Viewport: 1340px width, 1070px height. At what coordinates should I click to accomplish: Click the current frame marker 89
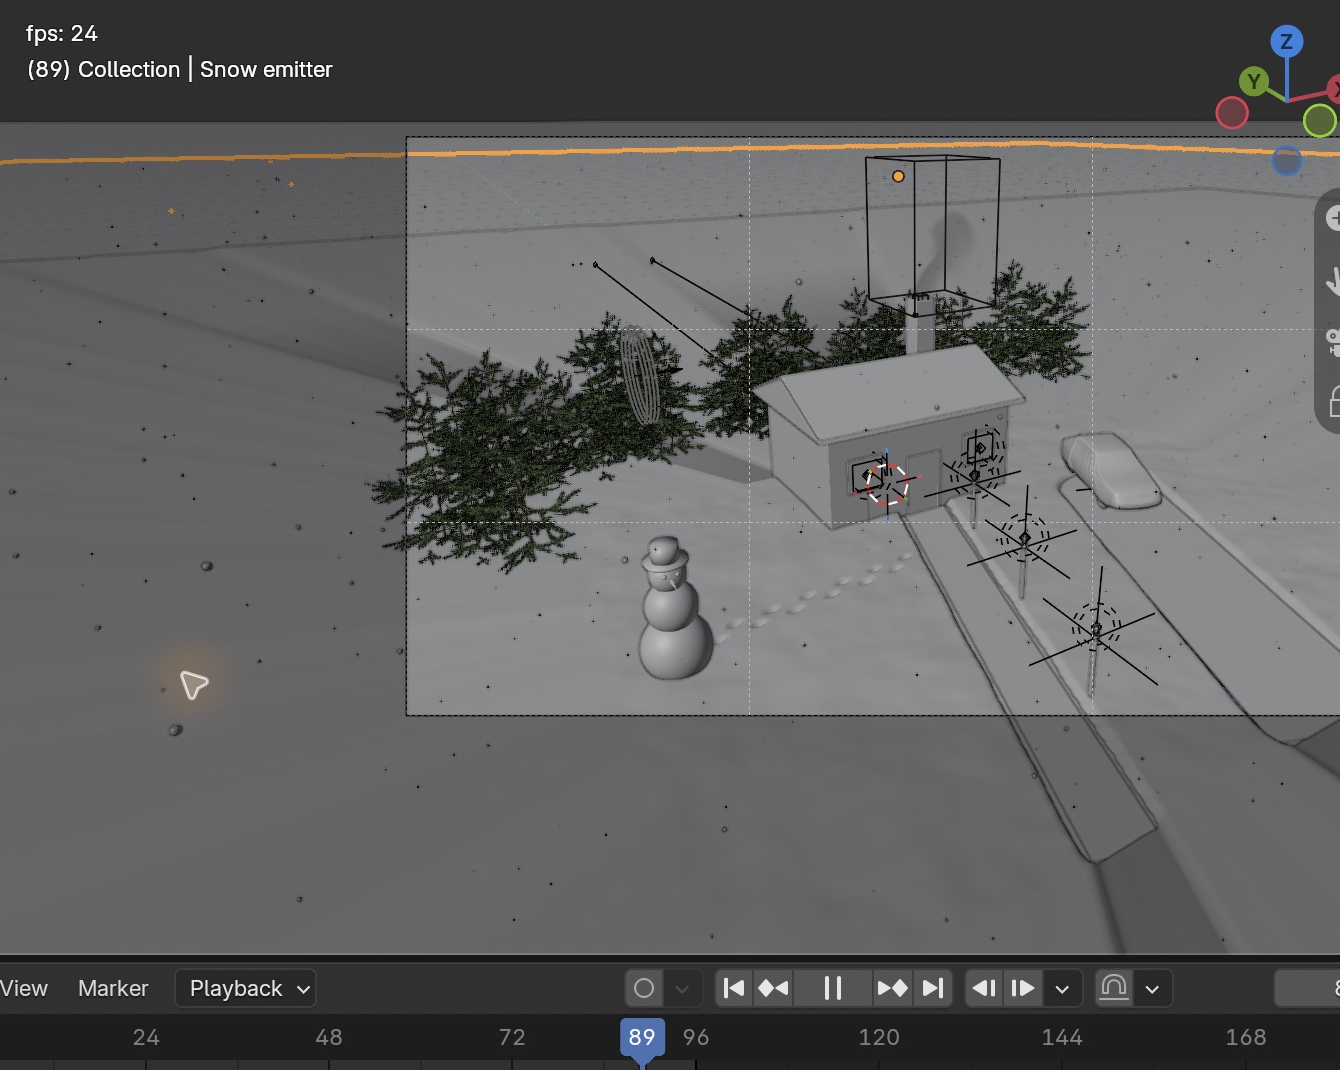642,1038
